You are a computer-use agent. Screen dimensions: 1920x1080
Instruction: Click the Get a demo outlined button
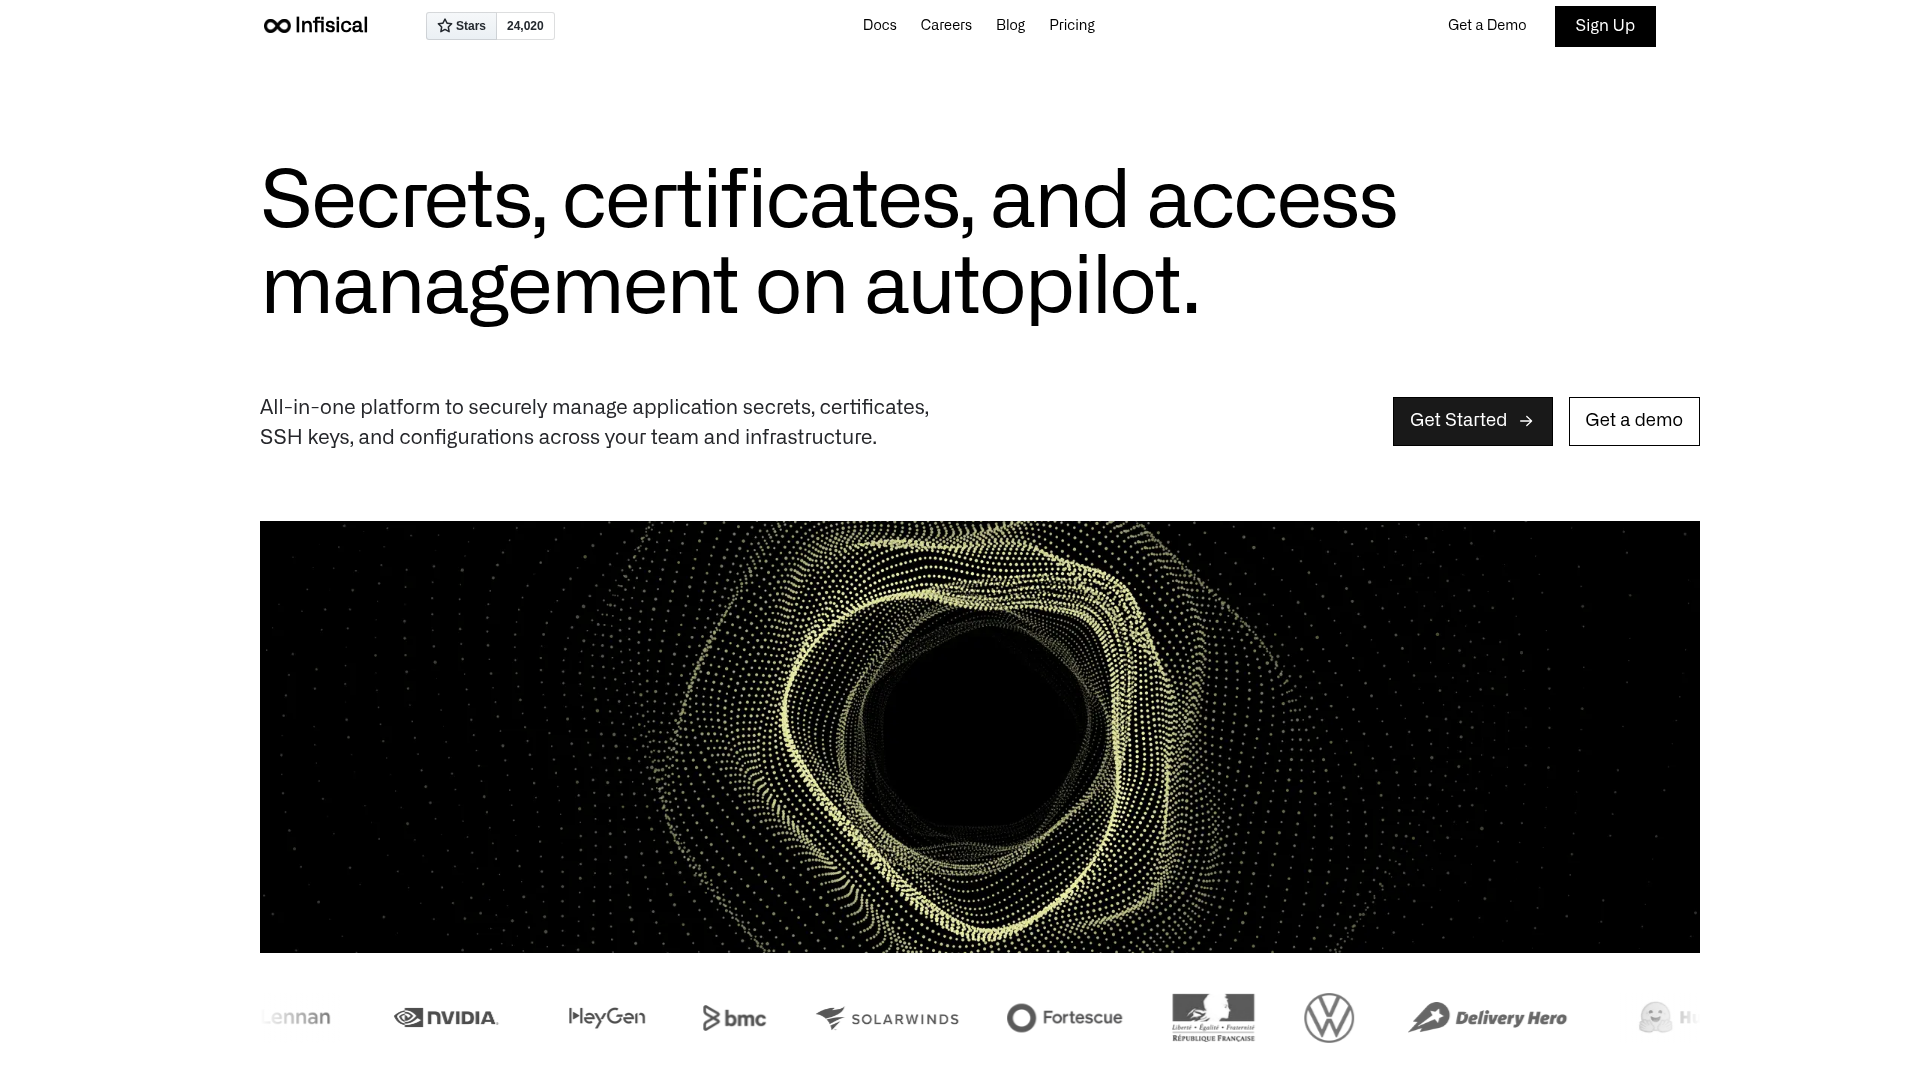[x=1633, y=421]
